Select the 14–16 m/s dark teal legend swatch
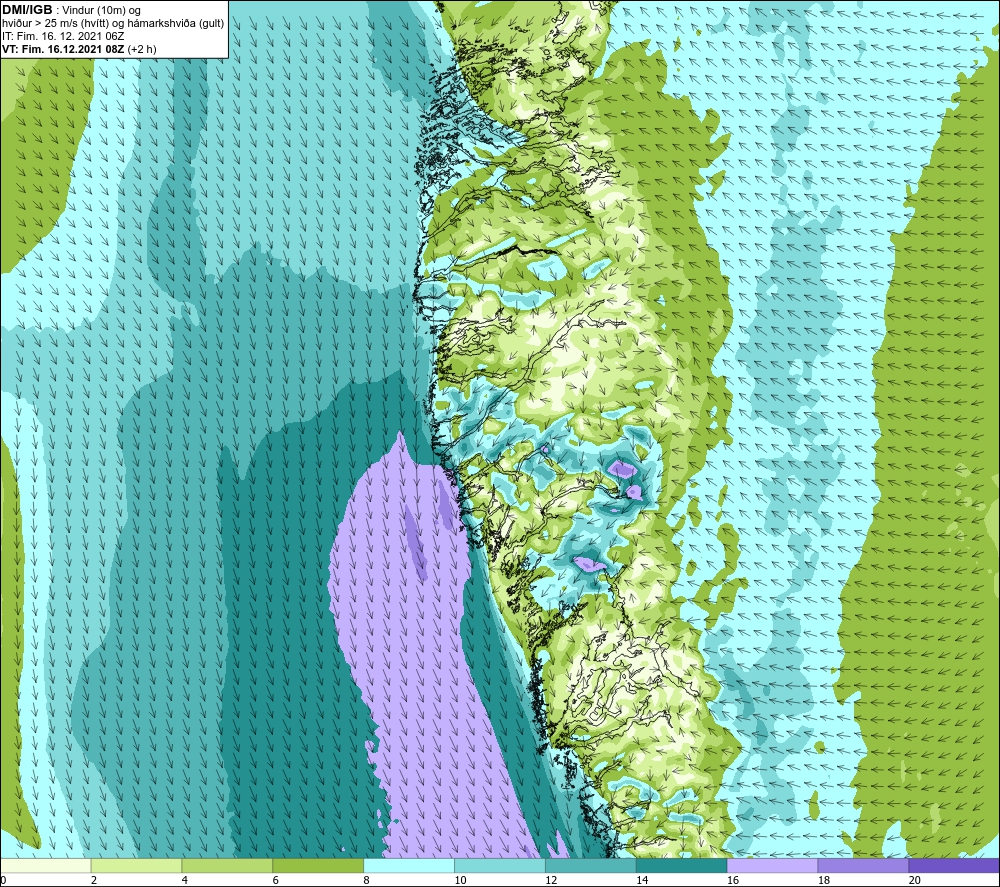This screenshot has width=1000, height=887. (x=682, y=866)
